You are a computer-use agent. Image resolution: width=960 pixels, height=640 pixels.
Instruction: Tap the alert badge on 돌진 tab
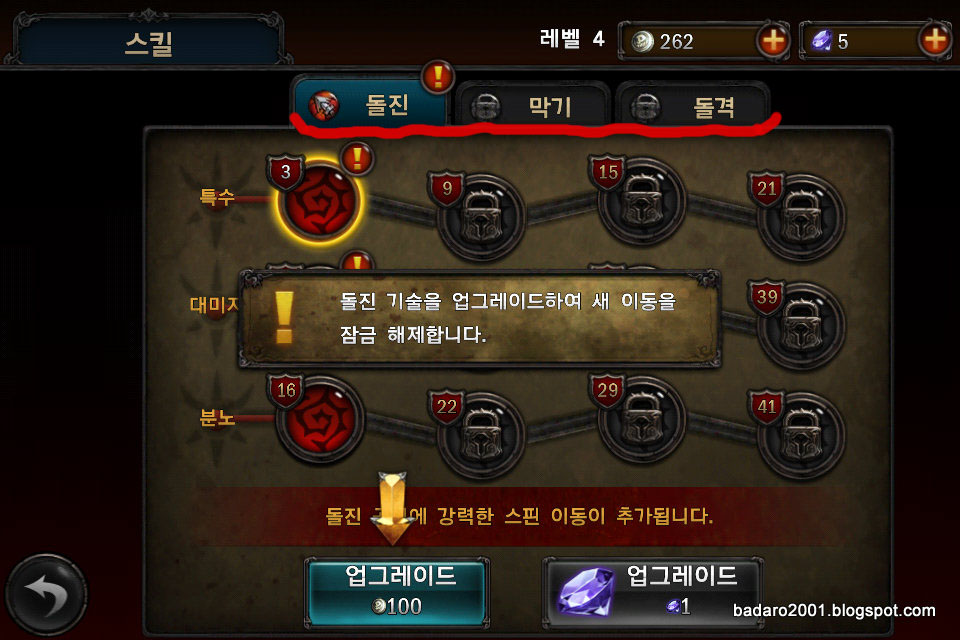(x=438, y=77)
